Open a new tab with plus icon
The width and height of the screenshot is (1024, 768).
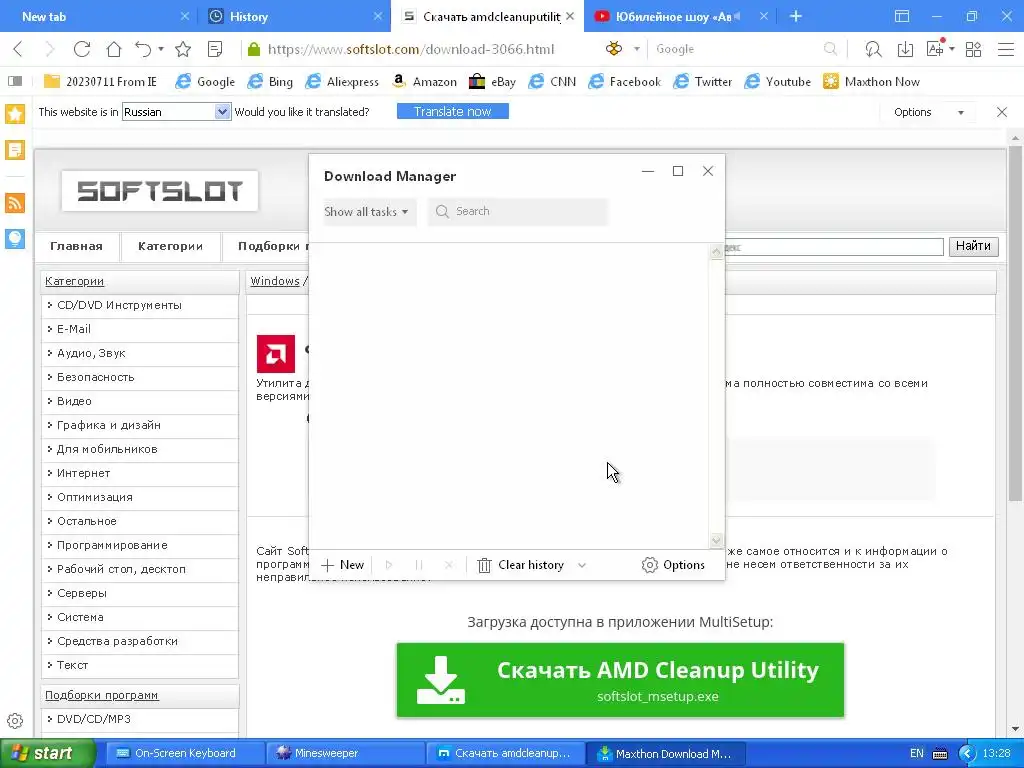[x=795, y=16]
